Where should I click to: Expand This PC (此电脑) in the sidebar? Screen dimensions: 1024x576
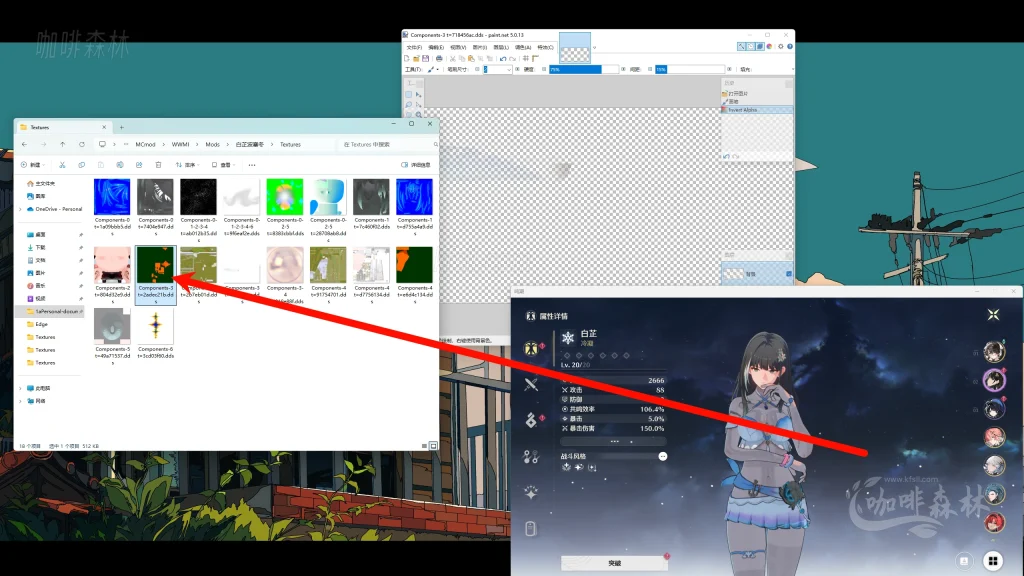[20, 388]
